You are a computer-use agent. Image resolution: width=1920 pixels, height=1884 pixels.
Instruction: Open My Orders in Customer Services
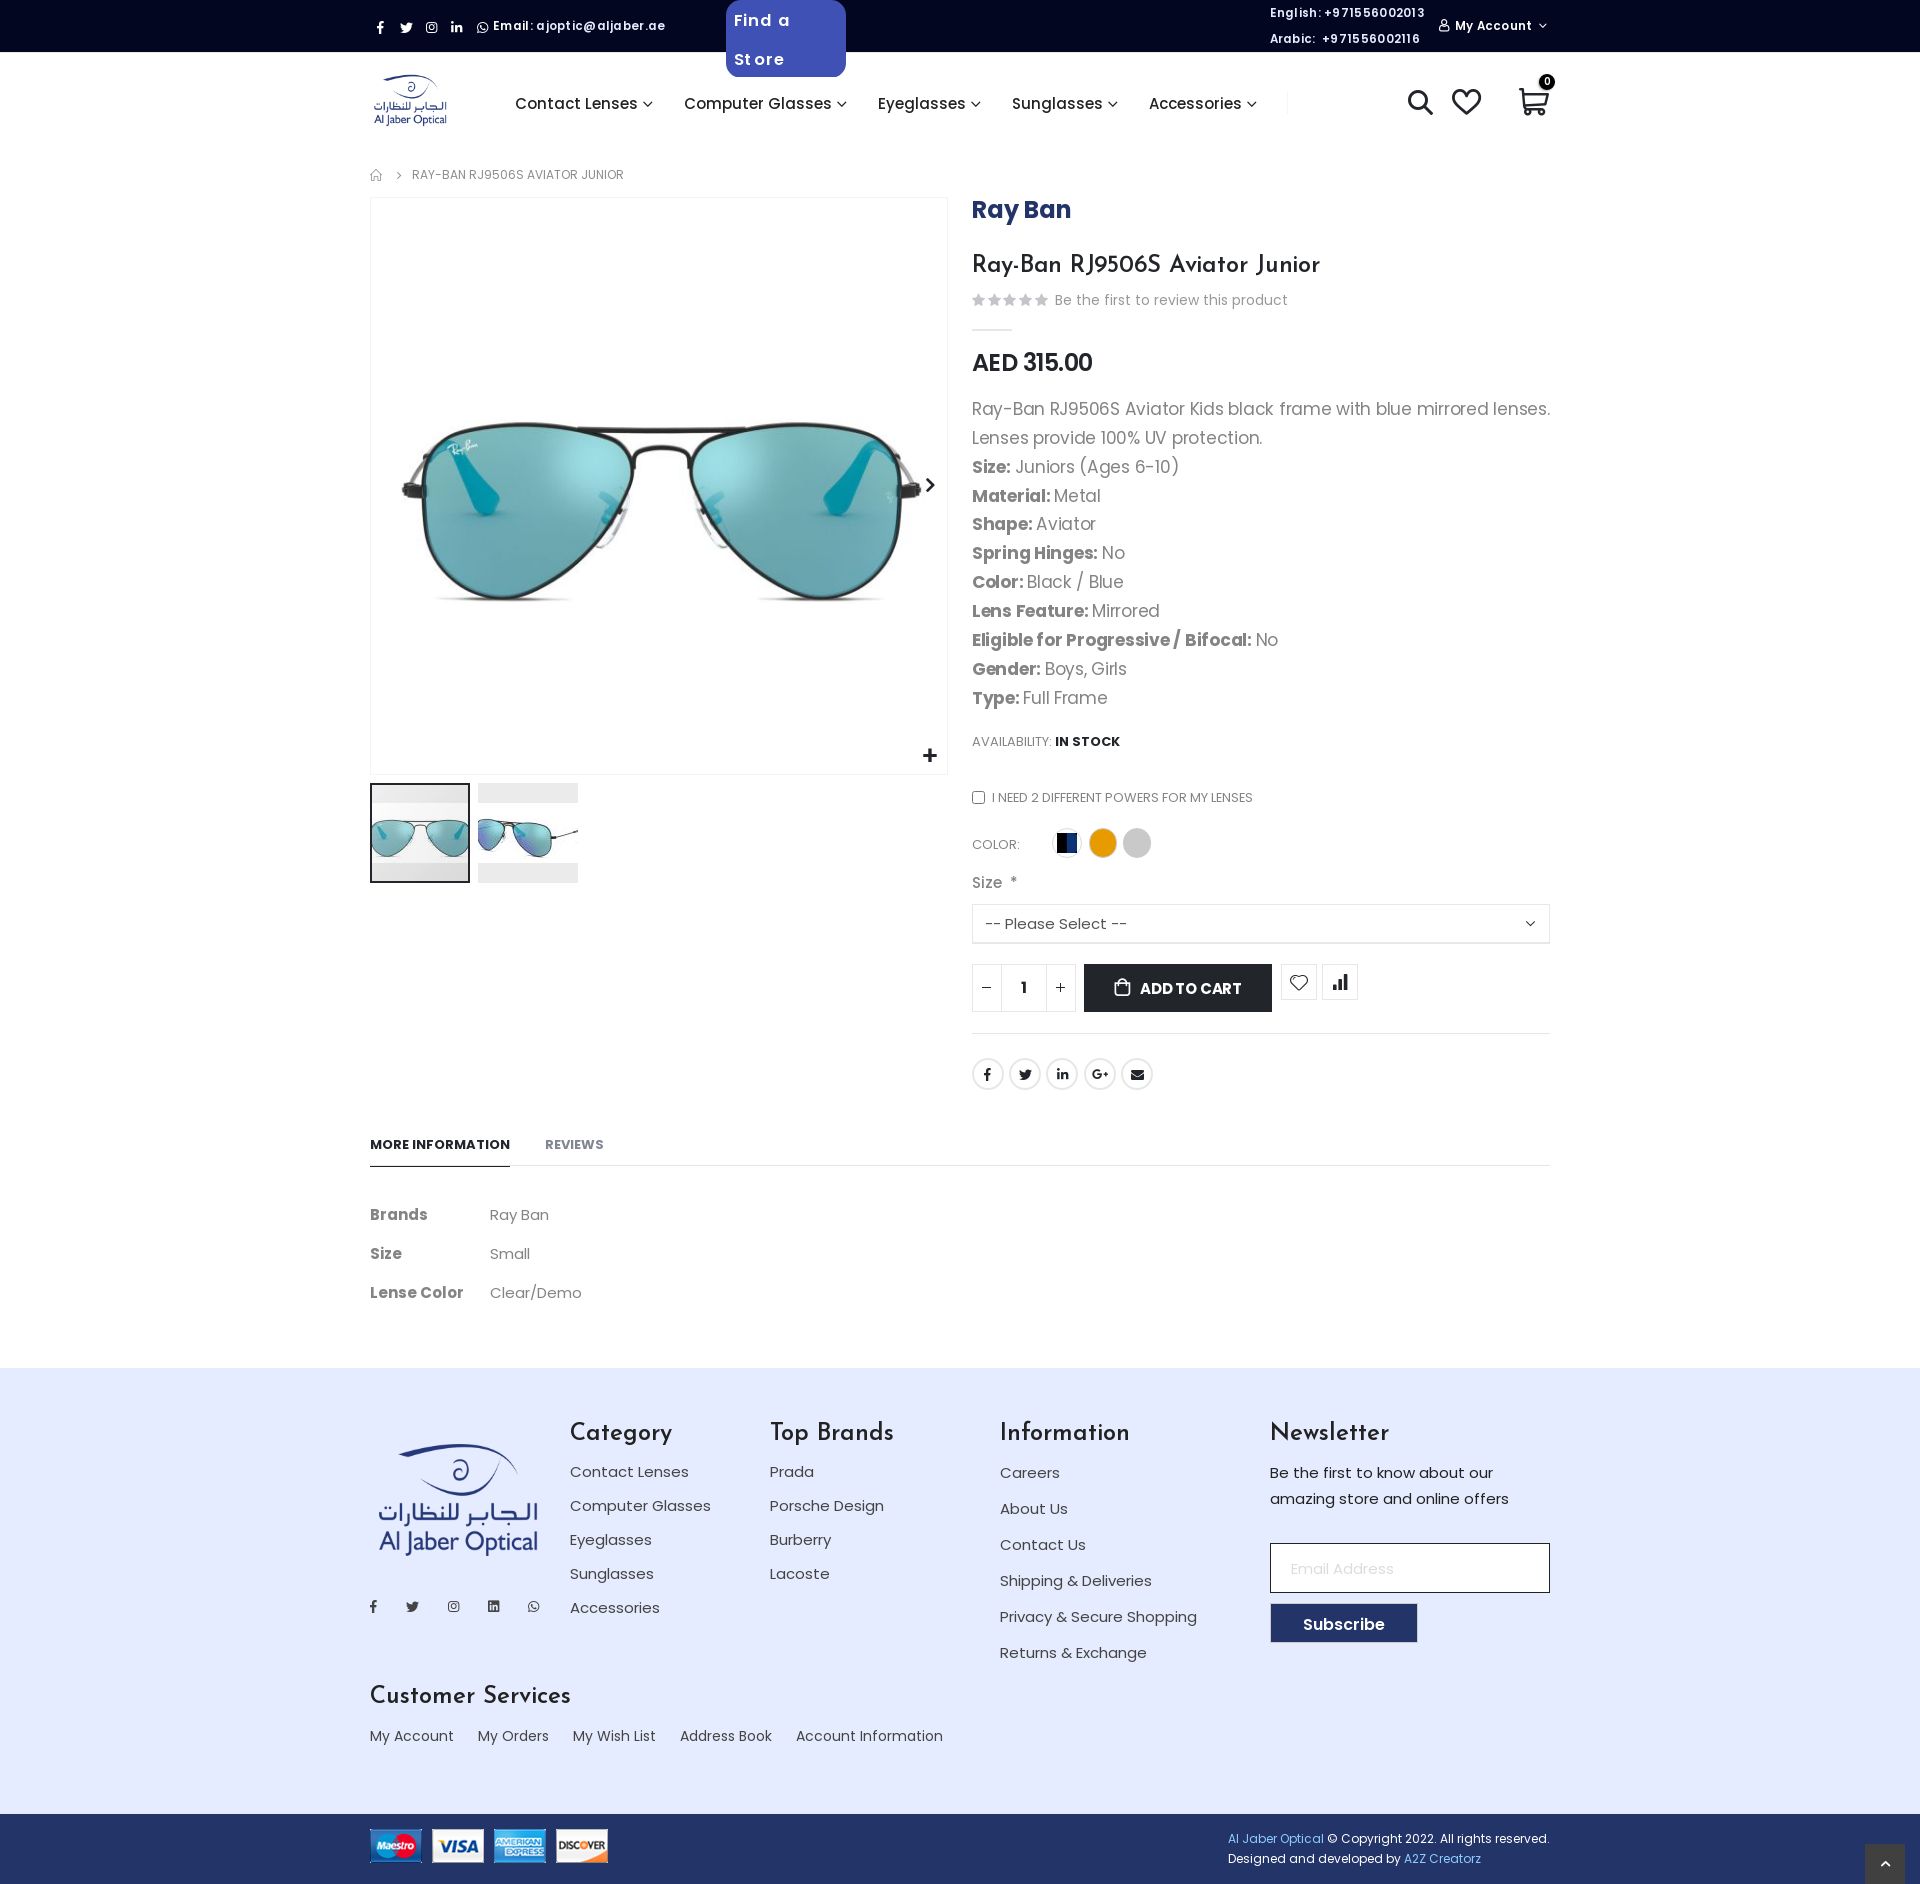click(513, 1736)
